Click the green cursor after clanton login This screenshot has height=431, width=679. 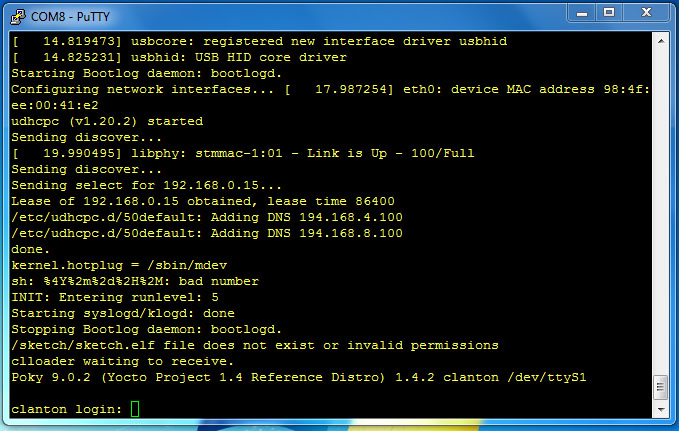[135, 409]
